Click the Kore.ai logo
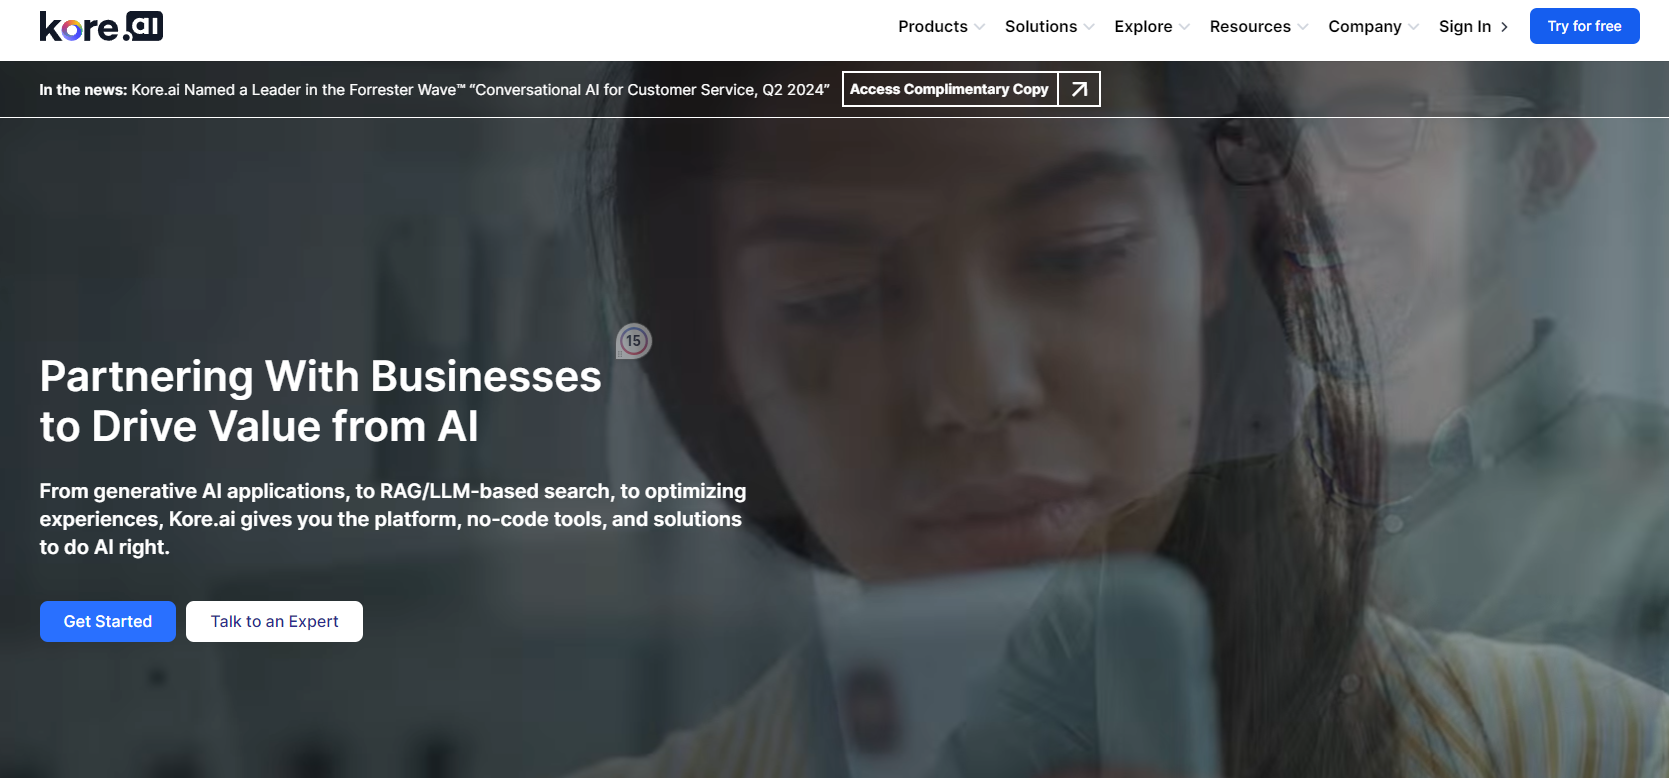1669x778 pixels. tap(101, 26)
